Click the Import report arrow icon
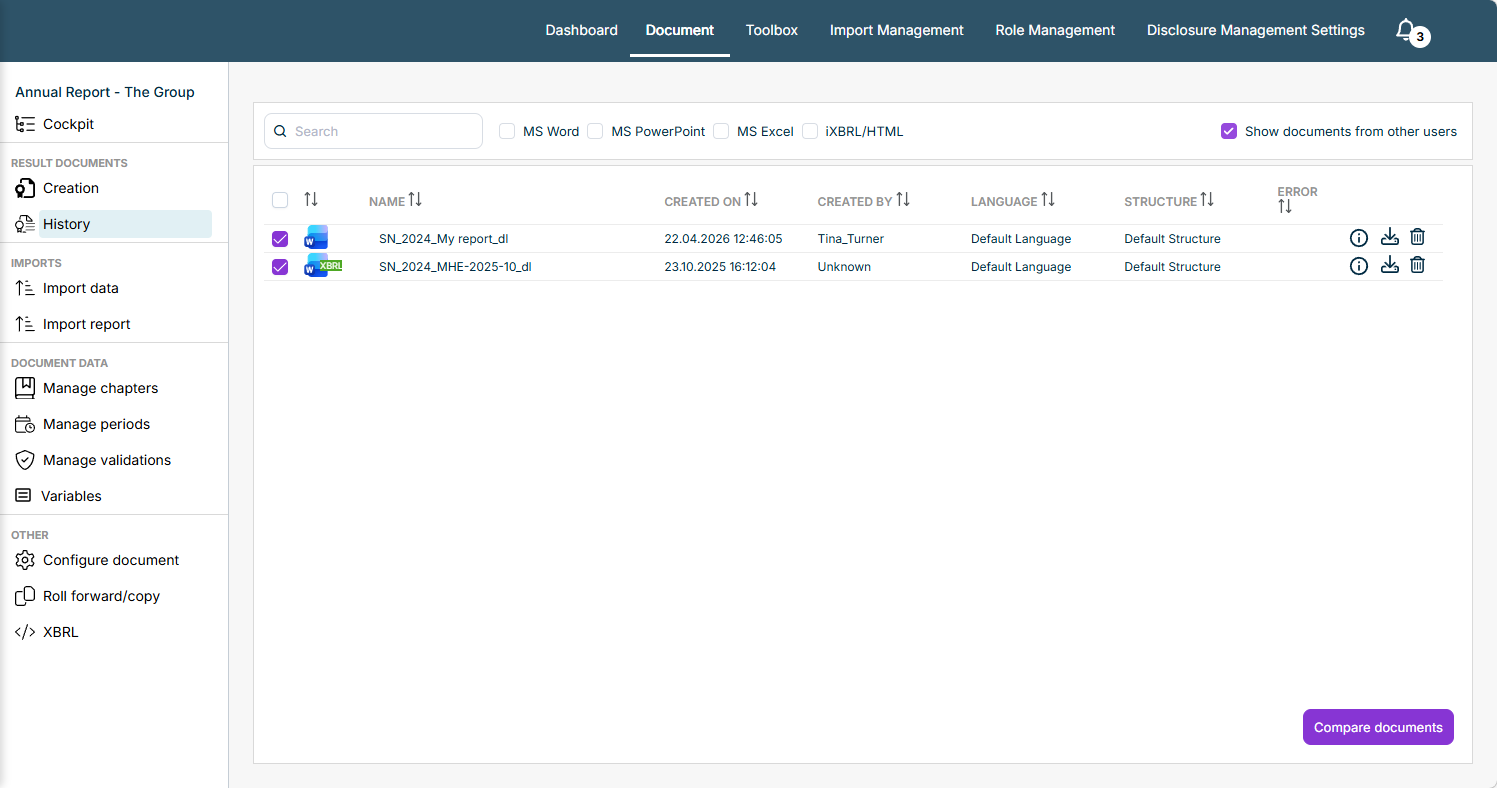 pyautogui.click(x=25, y=324)
